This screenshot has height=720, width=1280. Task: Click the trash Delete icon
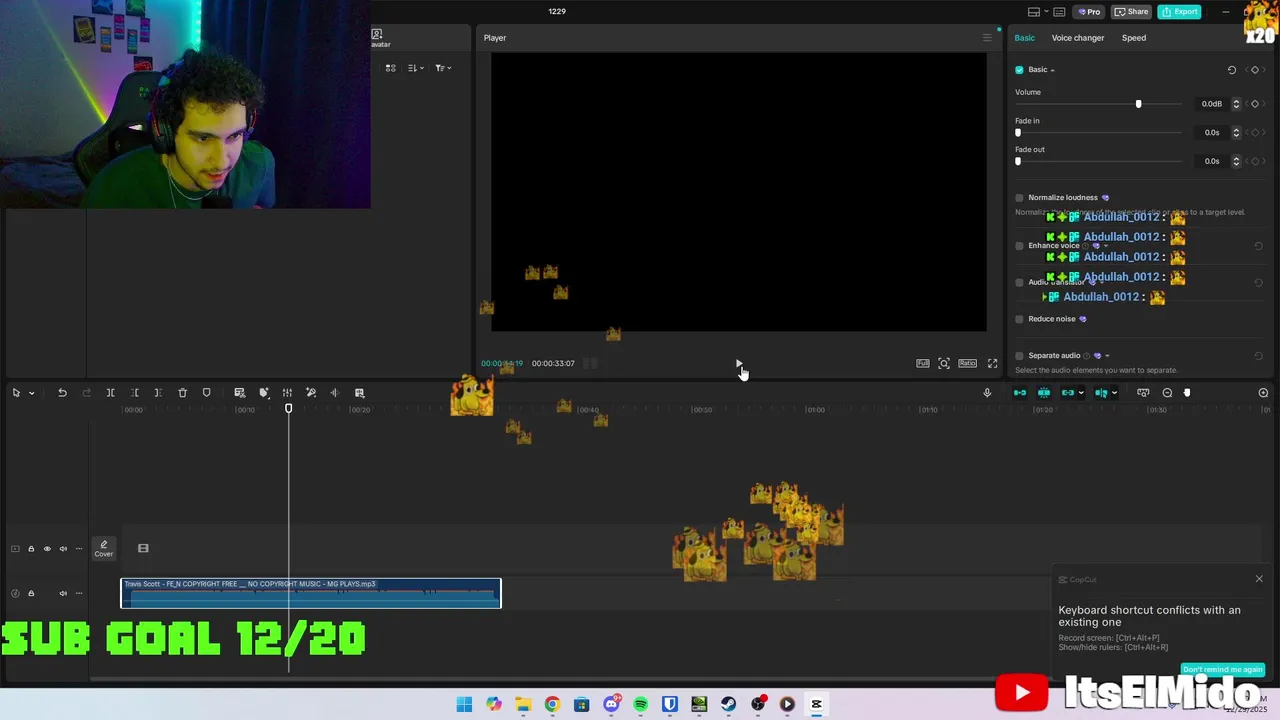(x=182, y=393)
